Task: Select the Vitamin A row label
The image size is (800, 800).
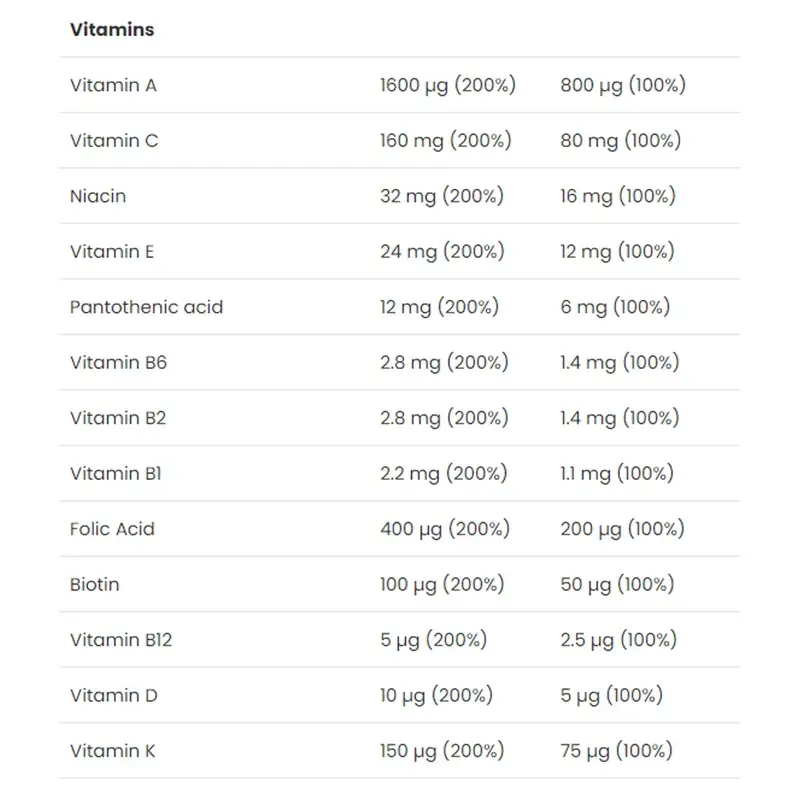Action: (x=113, y=86)
